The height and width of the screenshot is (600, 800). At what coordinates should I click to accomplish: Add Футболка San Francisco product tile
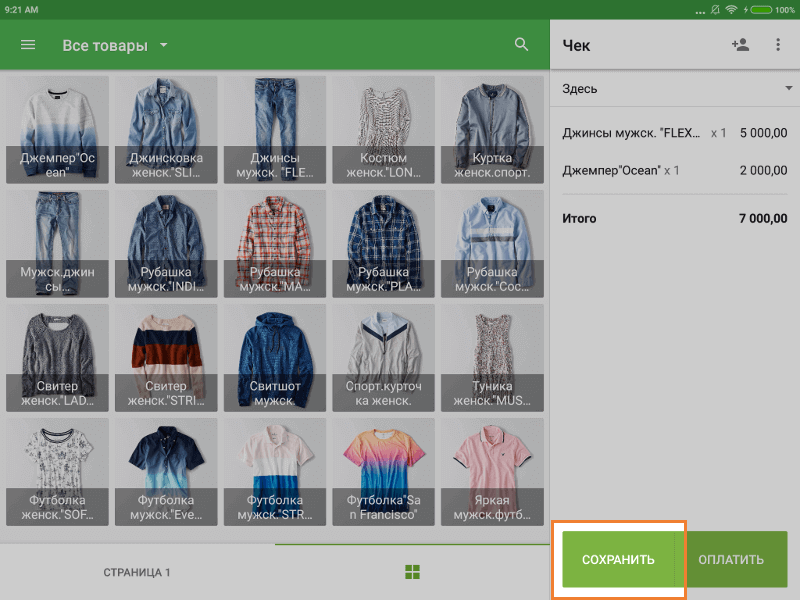pyautogui.click(x=382, y=472)
